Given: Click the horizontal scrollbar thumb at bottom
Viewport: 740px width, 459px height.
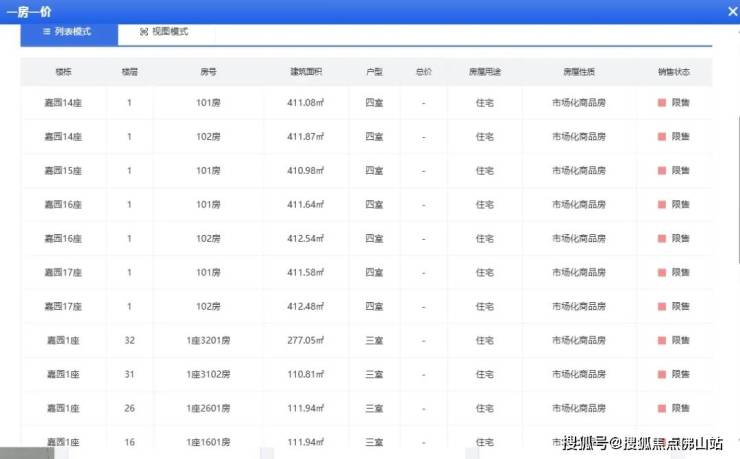Looking at the screenshot, I should 27,454.
